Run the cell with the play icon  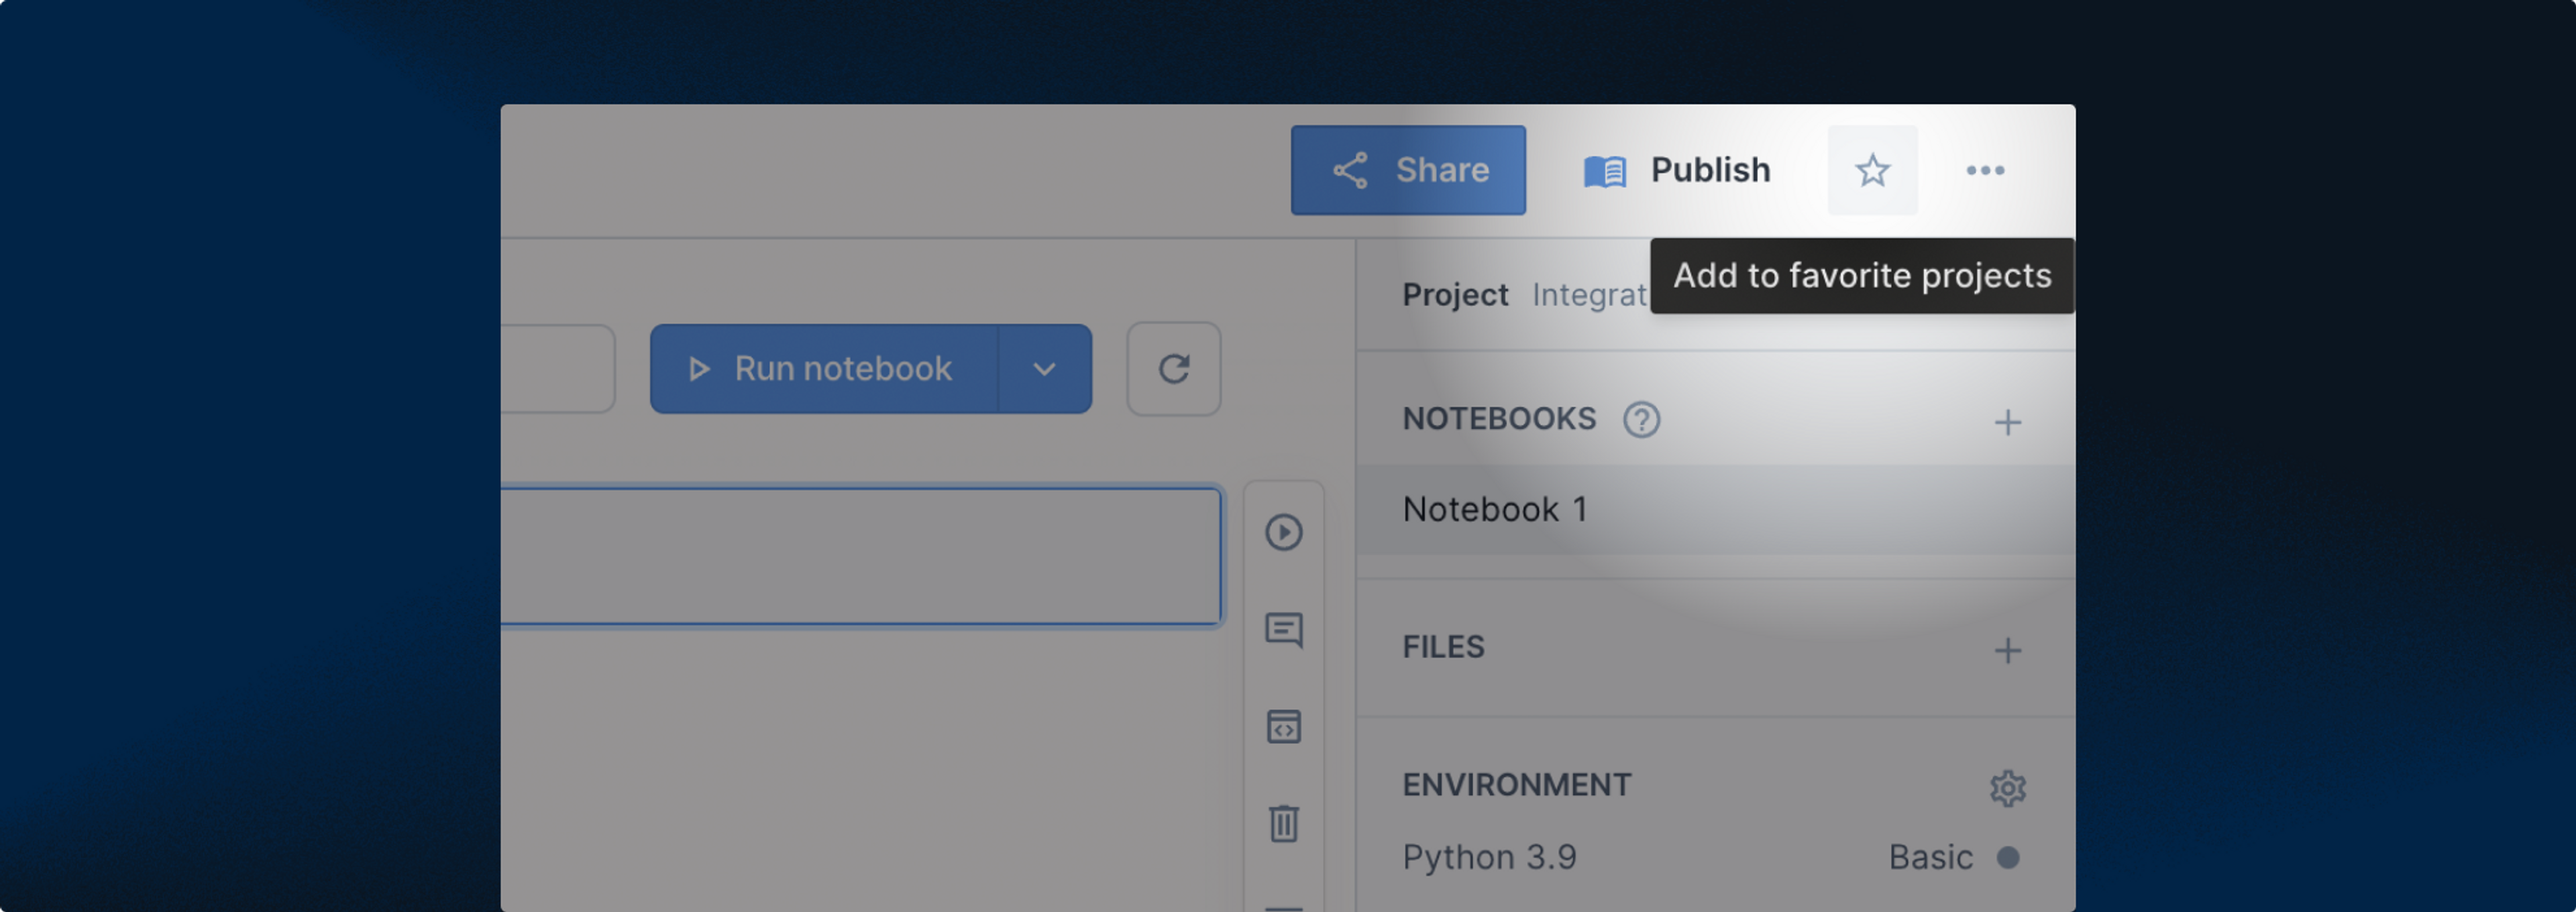[1284, 532]
